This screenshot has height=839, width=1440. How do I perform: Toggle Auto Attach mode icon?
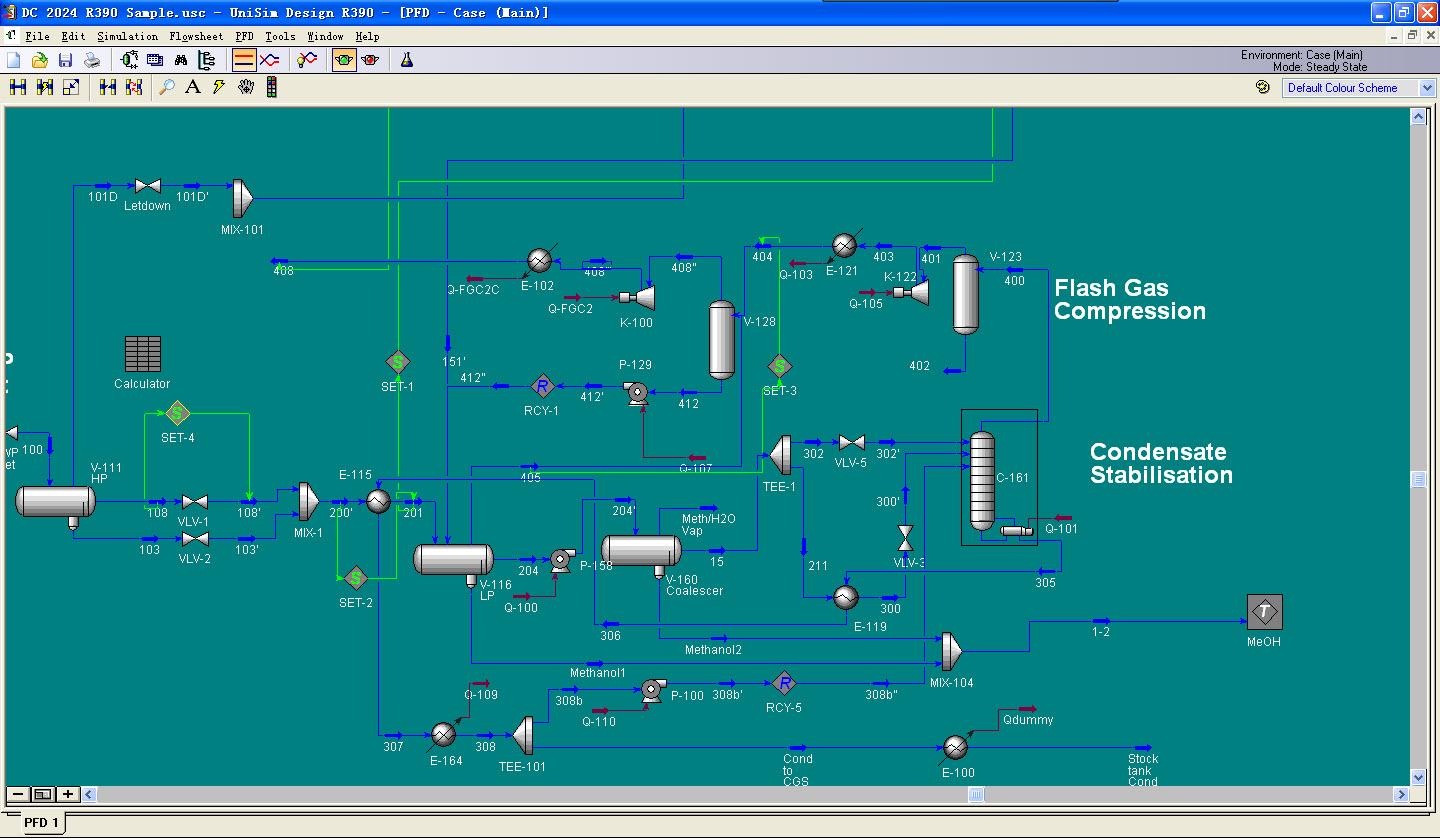[45, 88]
